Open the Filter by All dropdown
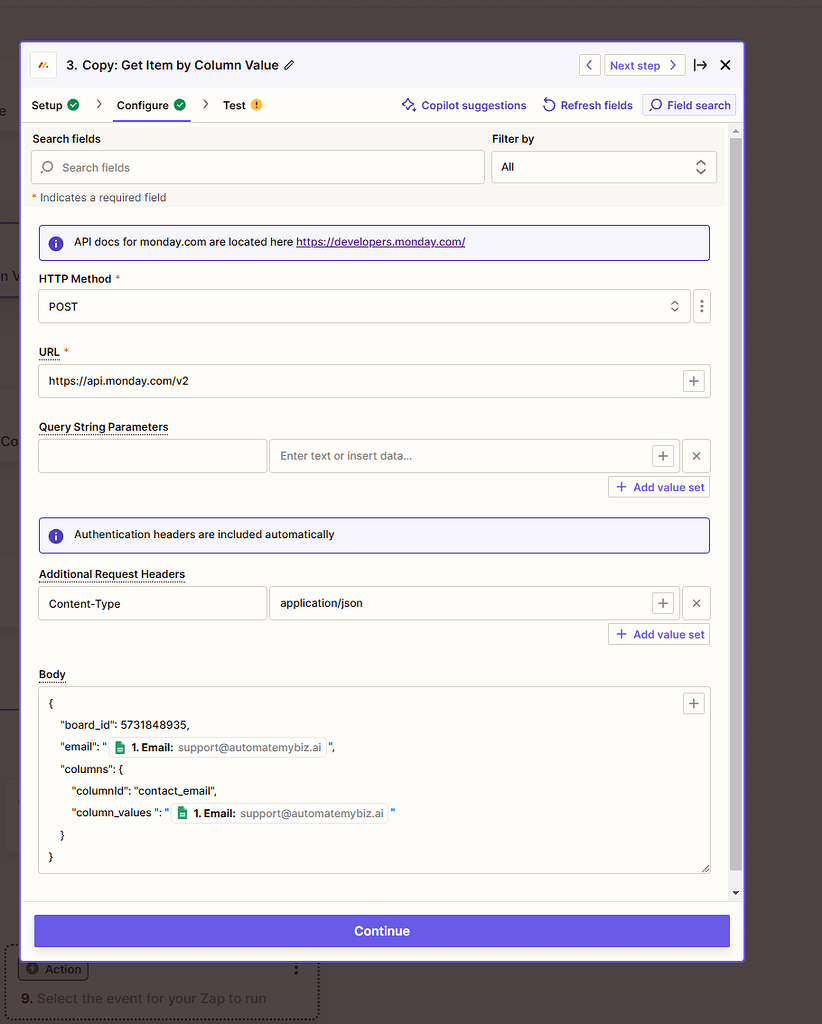 click(x=604, y=167)
